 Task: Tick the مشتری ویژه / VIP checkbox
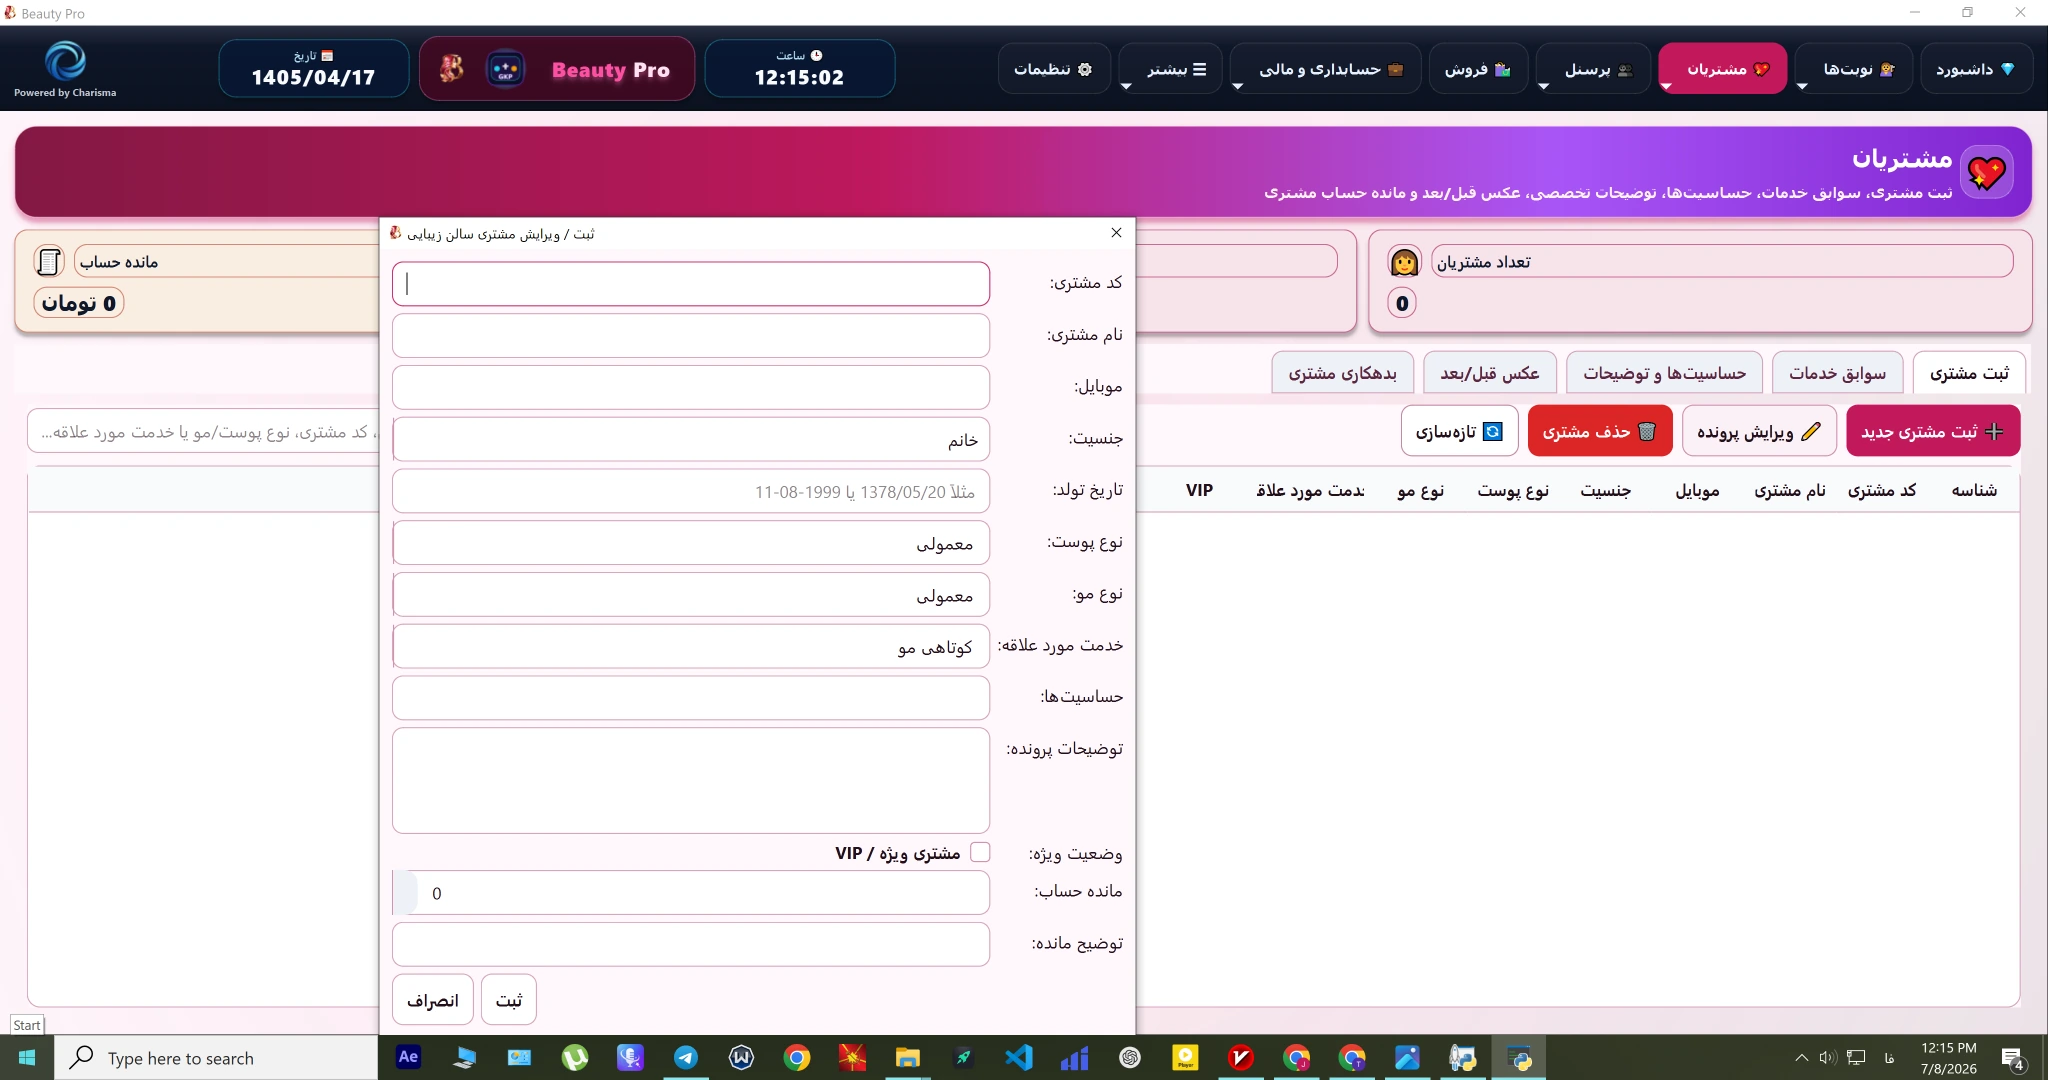point(980,852)
